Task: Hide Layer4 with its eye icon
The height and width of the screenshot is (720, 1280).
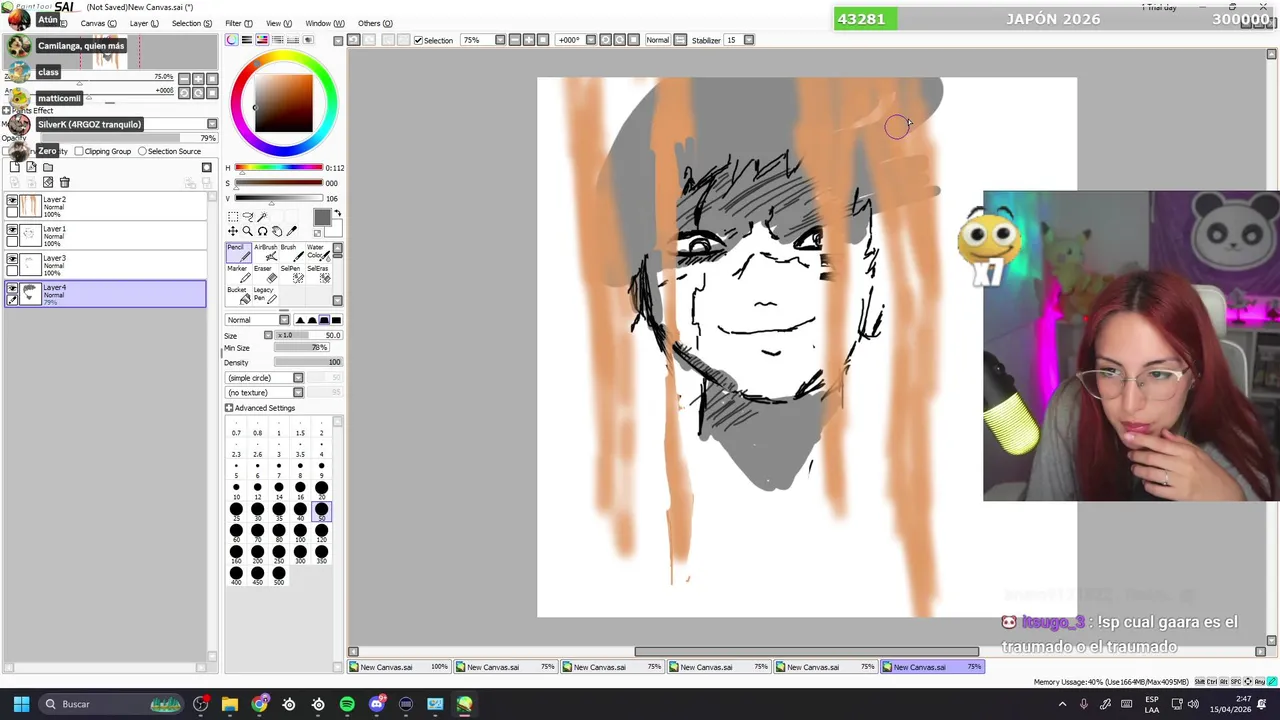Action: pyautogui.click(x=12, y=288)
